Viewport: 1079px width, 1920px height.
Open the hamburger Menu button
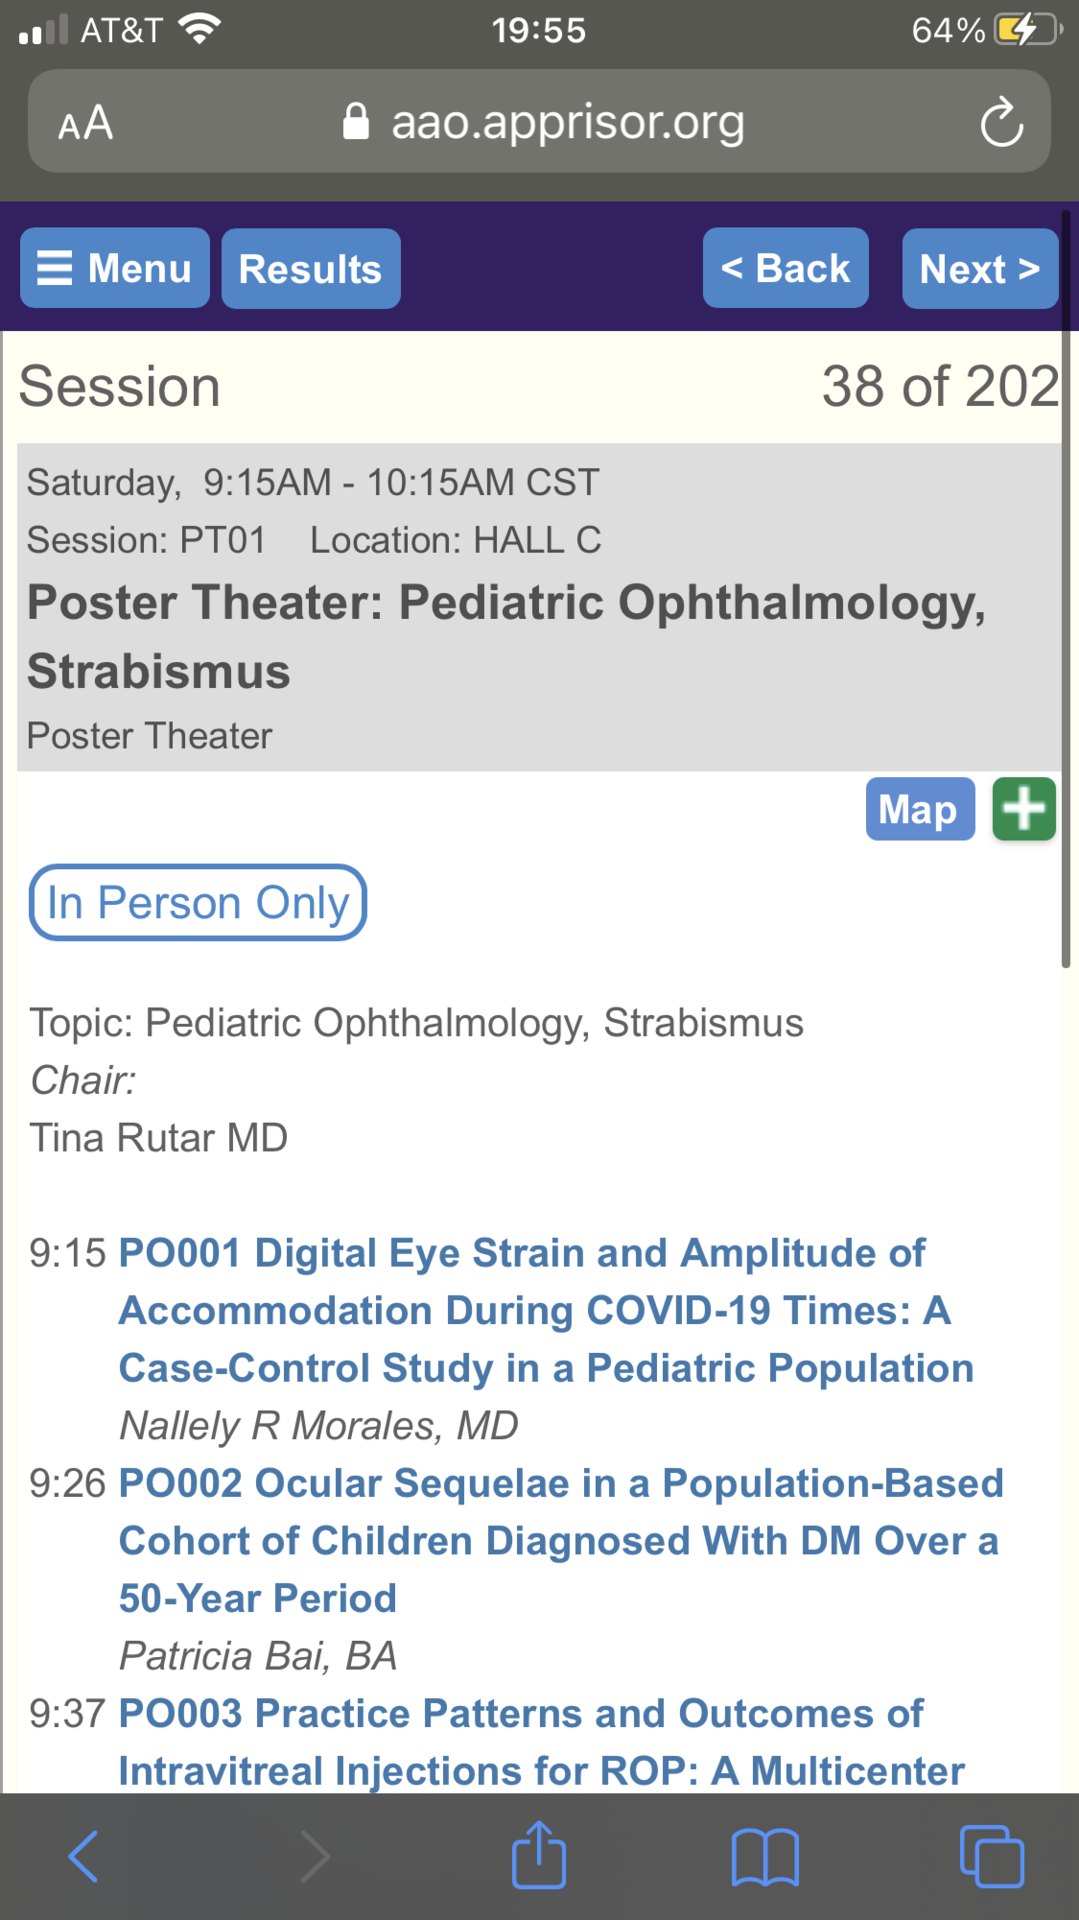tap(115, 268)
